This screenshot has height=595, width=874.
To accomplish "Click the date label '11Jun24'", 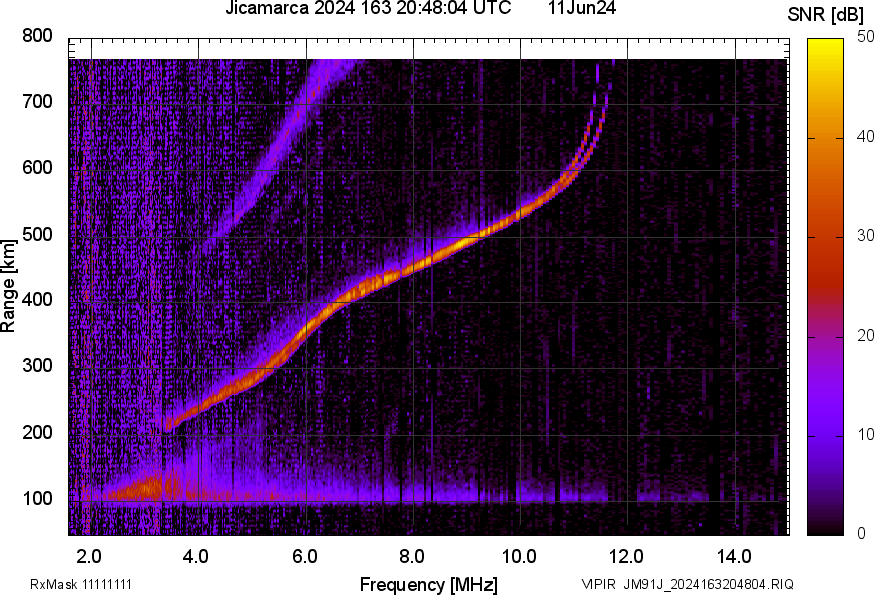I will point(582,8).
